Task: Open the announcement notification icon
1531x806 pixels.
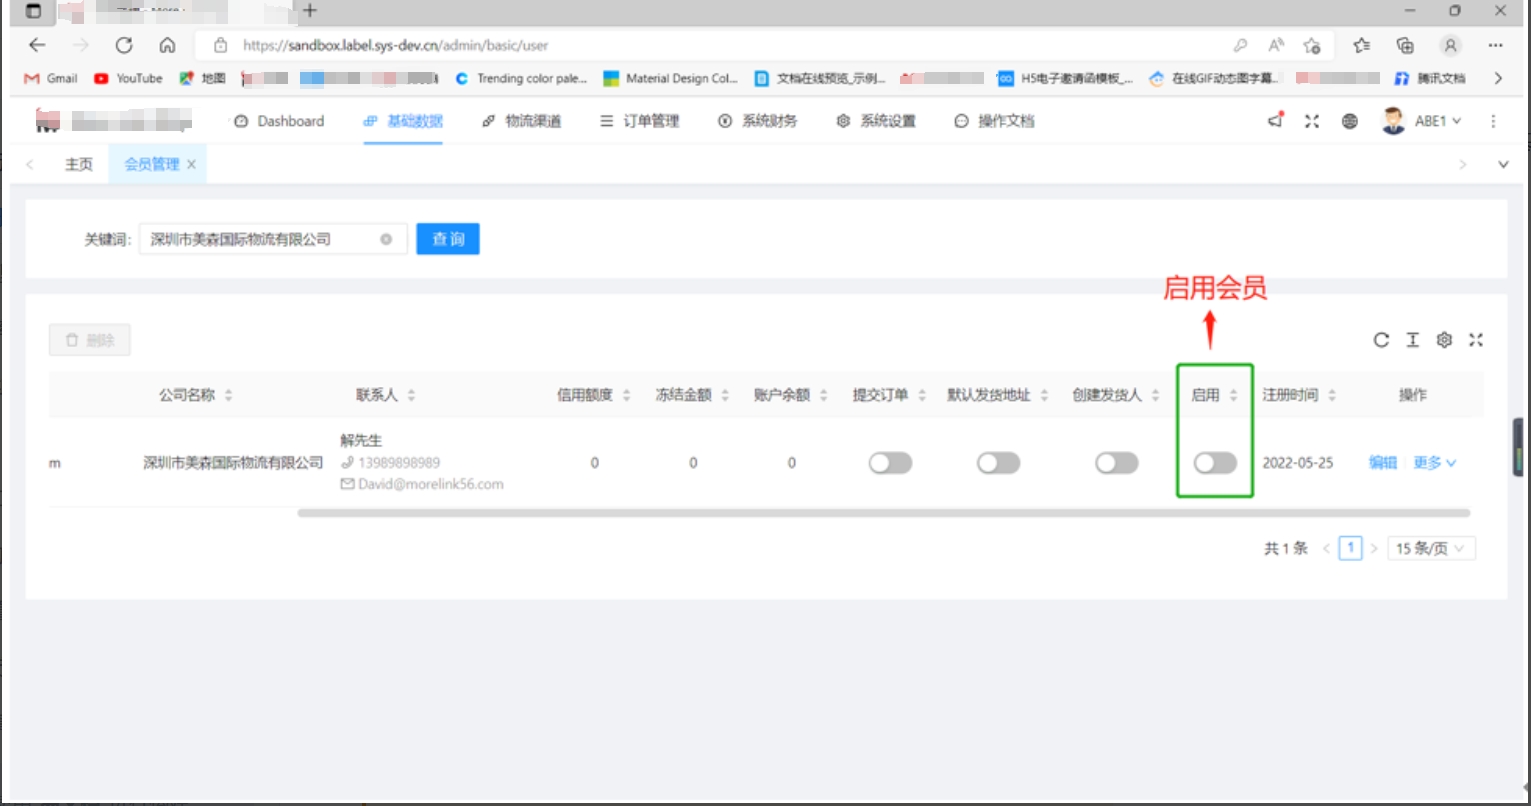Action: (x=1274, y=120)
